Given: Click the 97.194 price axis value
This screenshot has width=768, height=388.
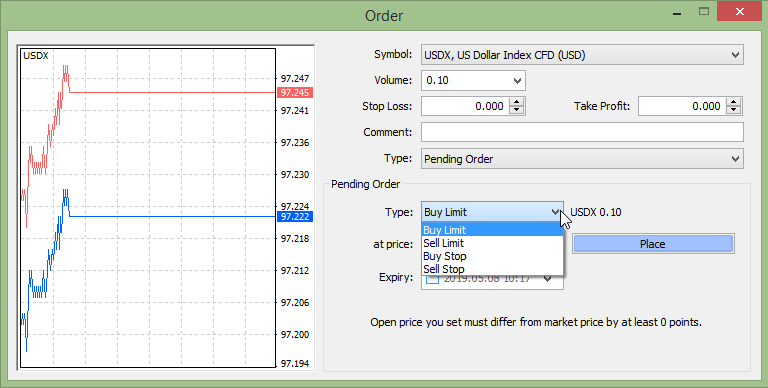Looking at the screenshot, I should [x=294, y=364].
